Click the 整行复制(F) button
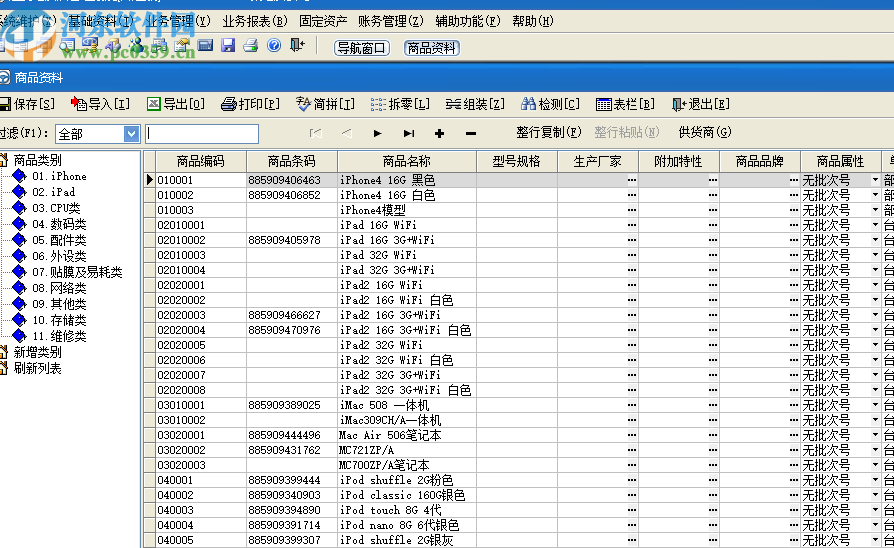Viewport: 894px width, 548px height. [548, 132]
